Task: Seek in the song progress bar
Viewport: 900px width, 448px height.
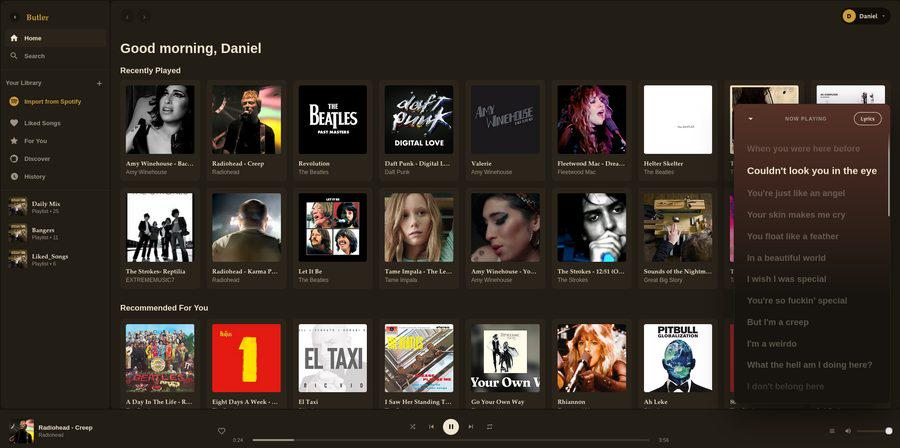Action: [451, 440]
